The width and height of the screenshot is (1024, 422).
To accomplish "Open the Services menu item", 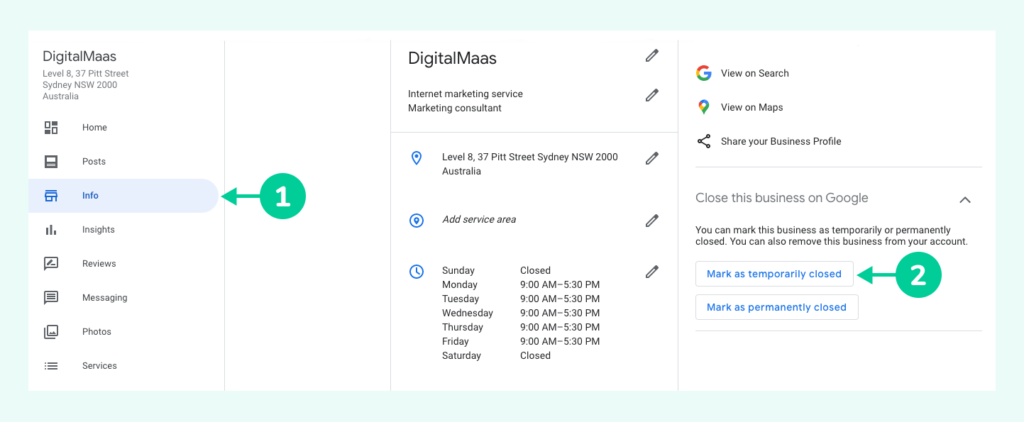I will [123, 366].
